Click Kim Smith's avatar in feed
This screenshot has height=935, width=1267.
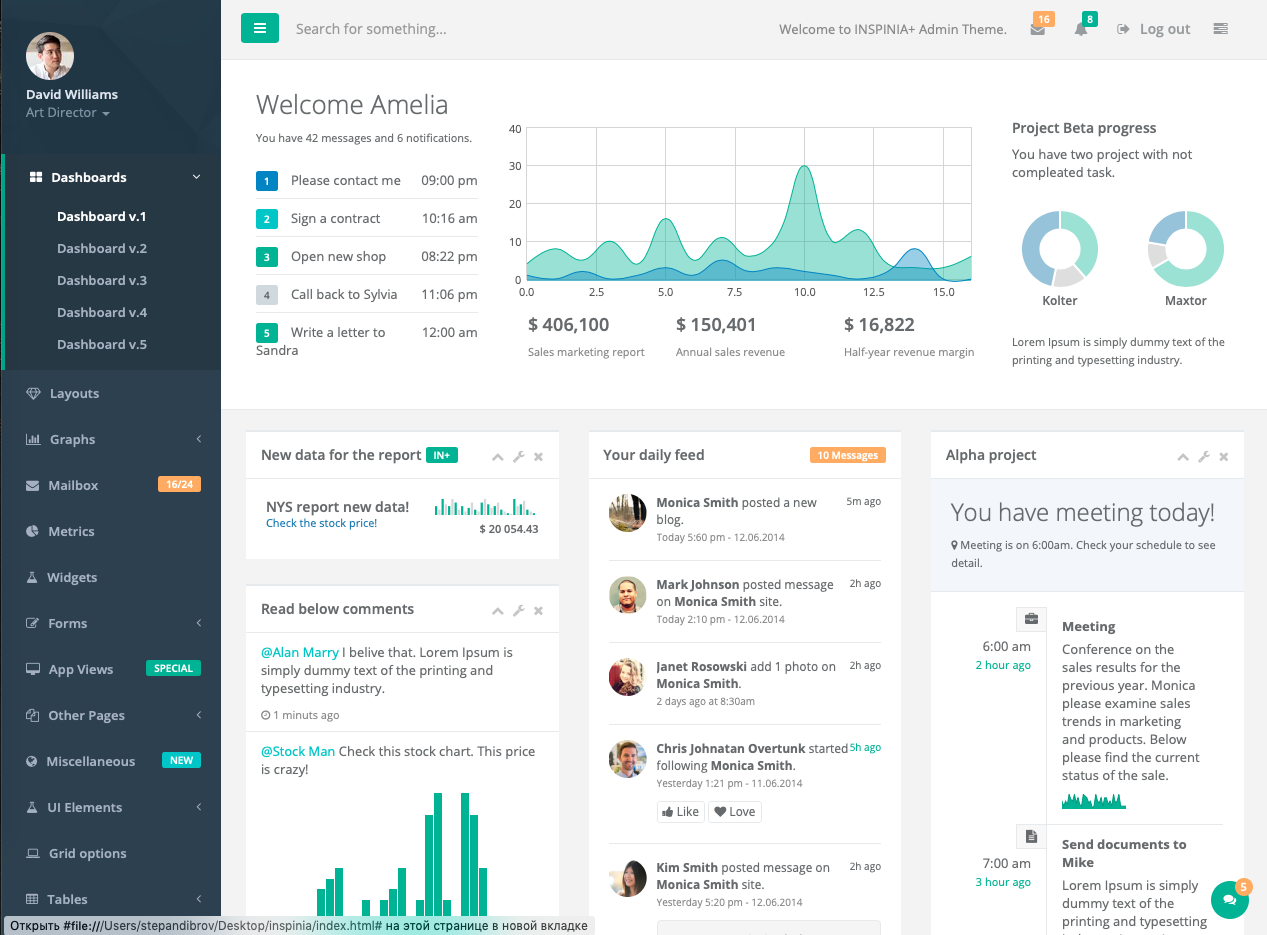pyautogui.click(x=627, y=878)
